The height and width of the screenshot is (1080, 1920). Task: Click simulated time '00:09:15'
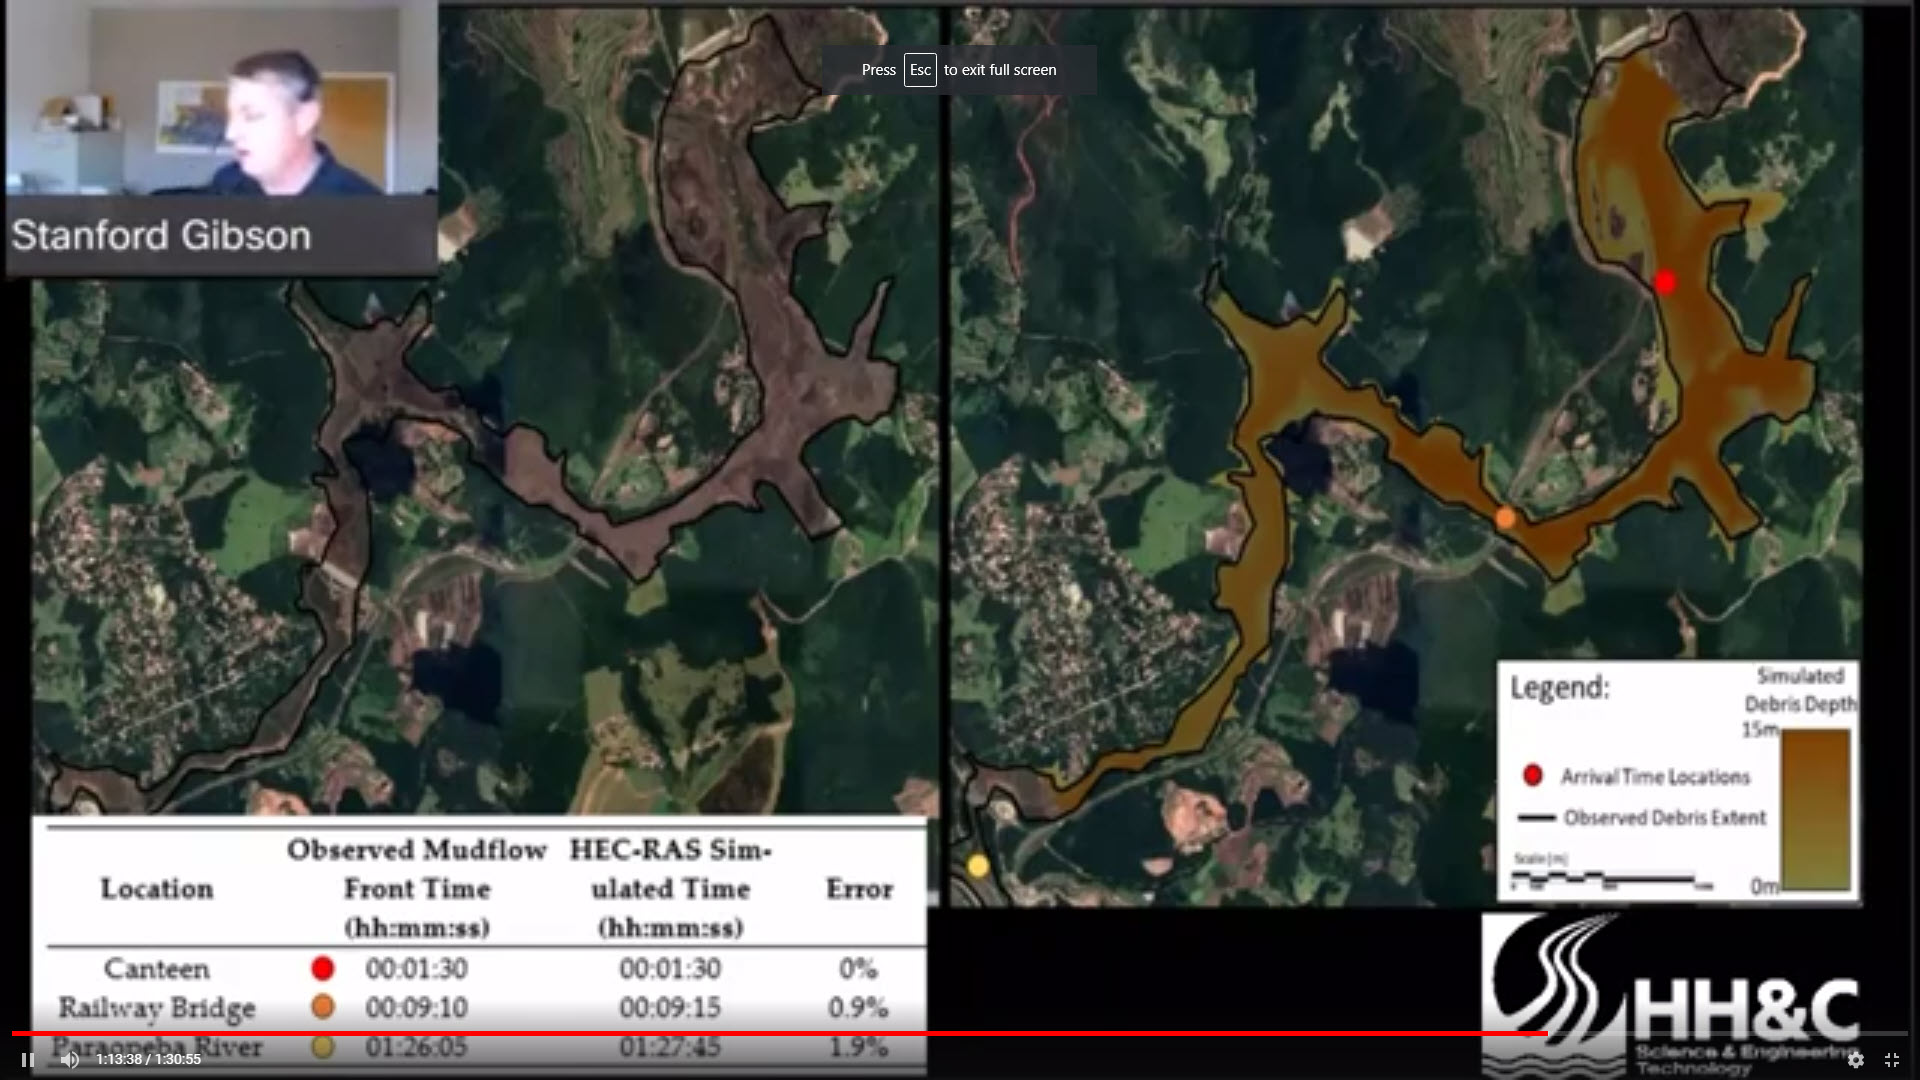click(670, 1007)
